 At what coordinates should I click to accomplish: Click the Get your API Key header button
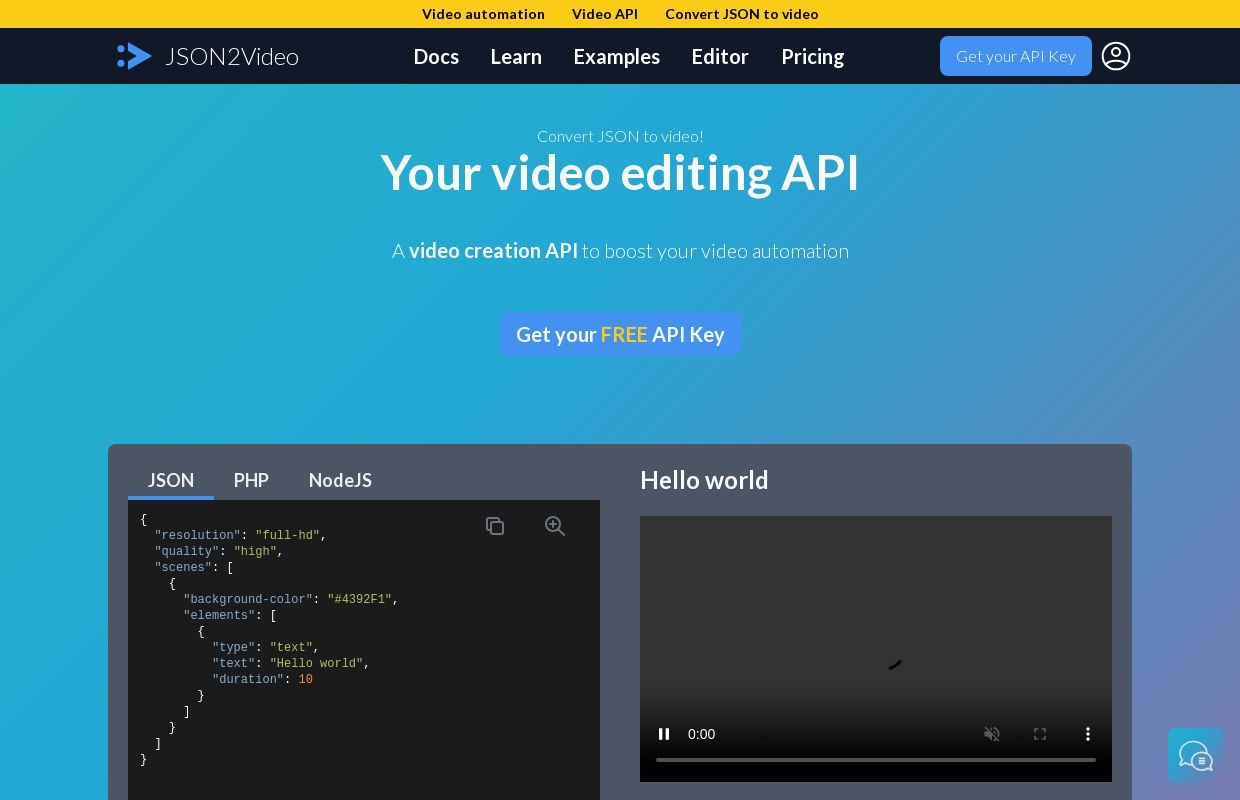click(1016, 56)
